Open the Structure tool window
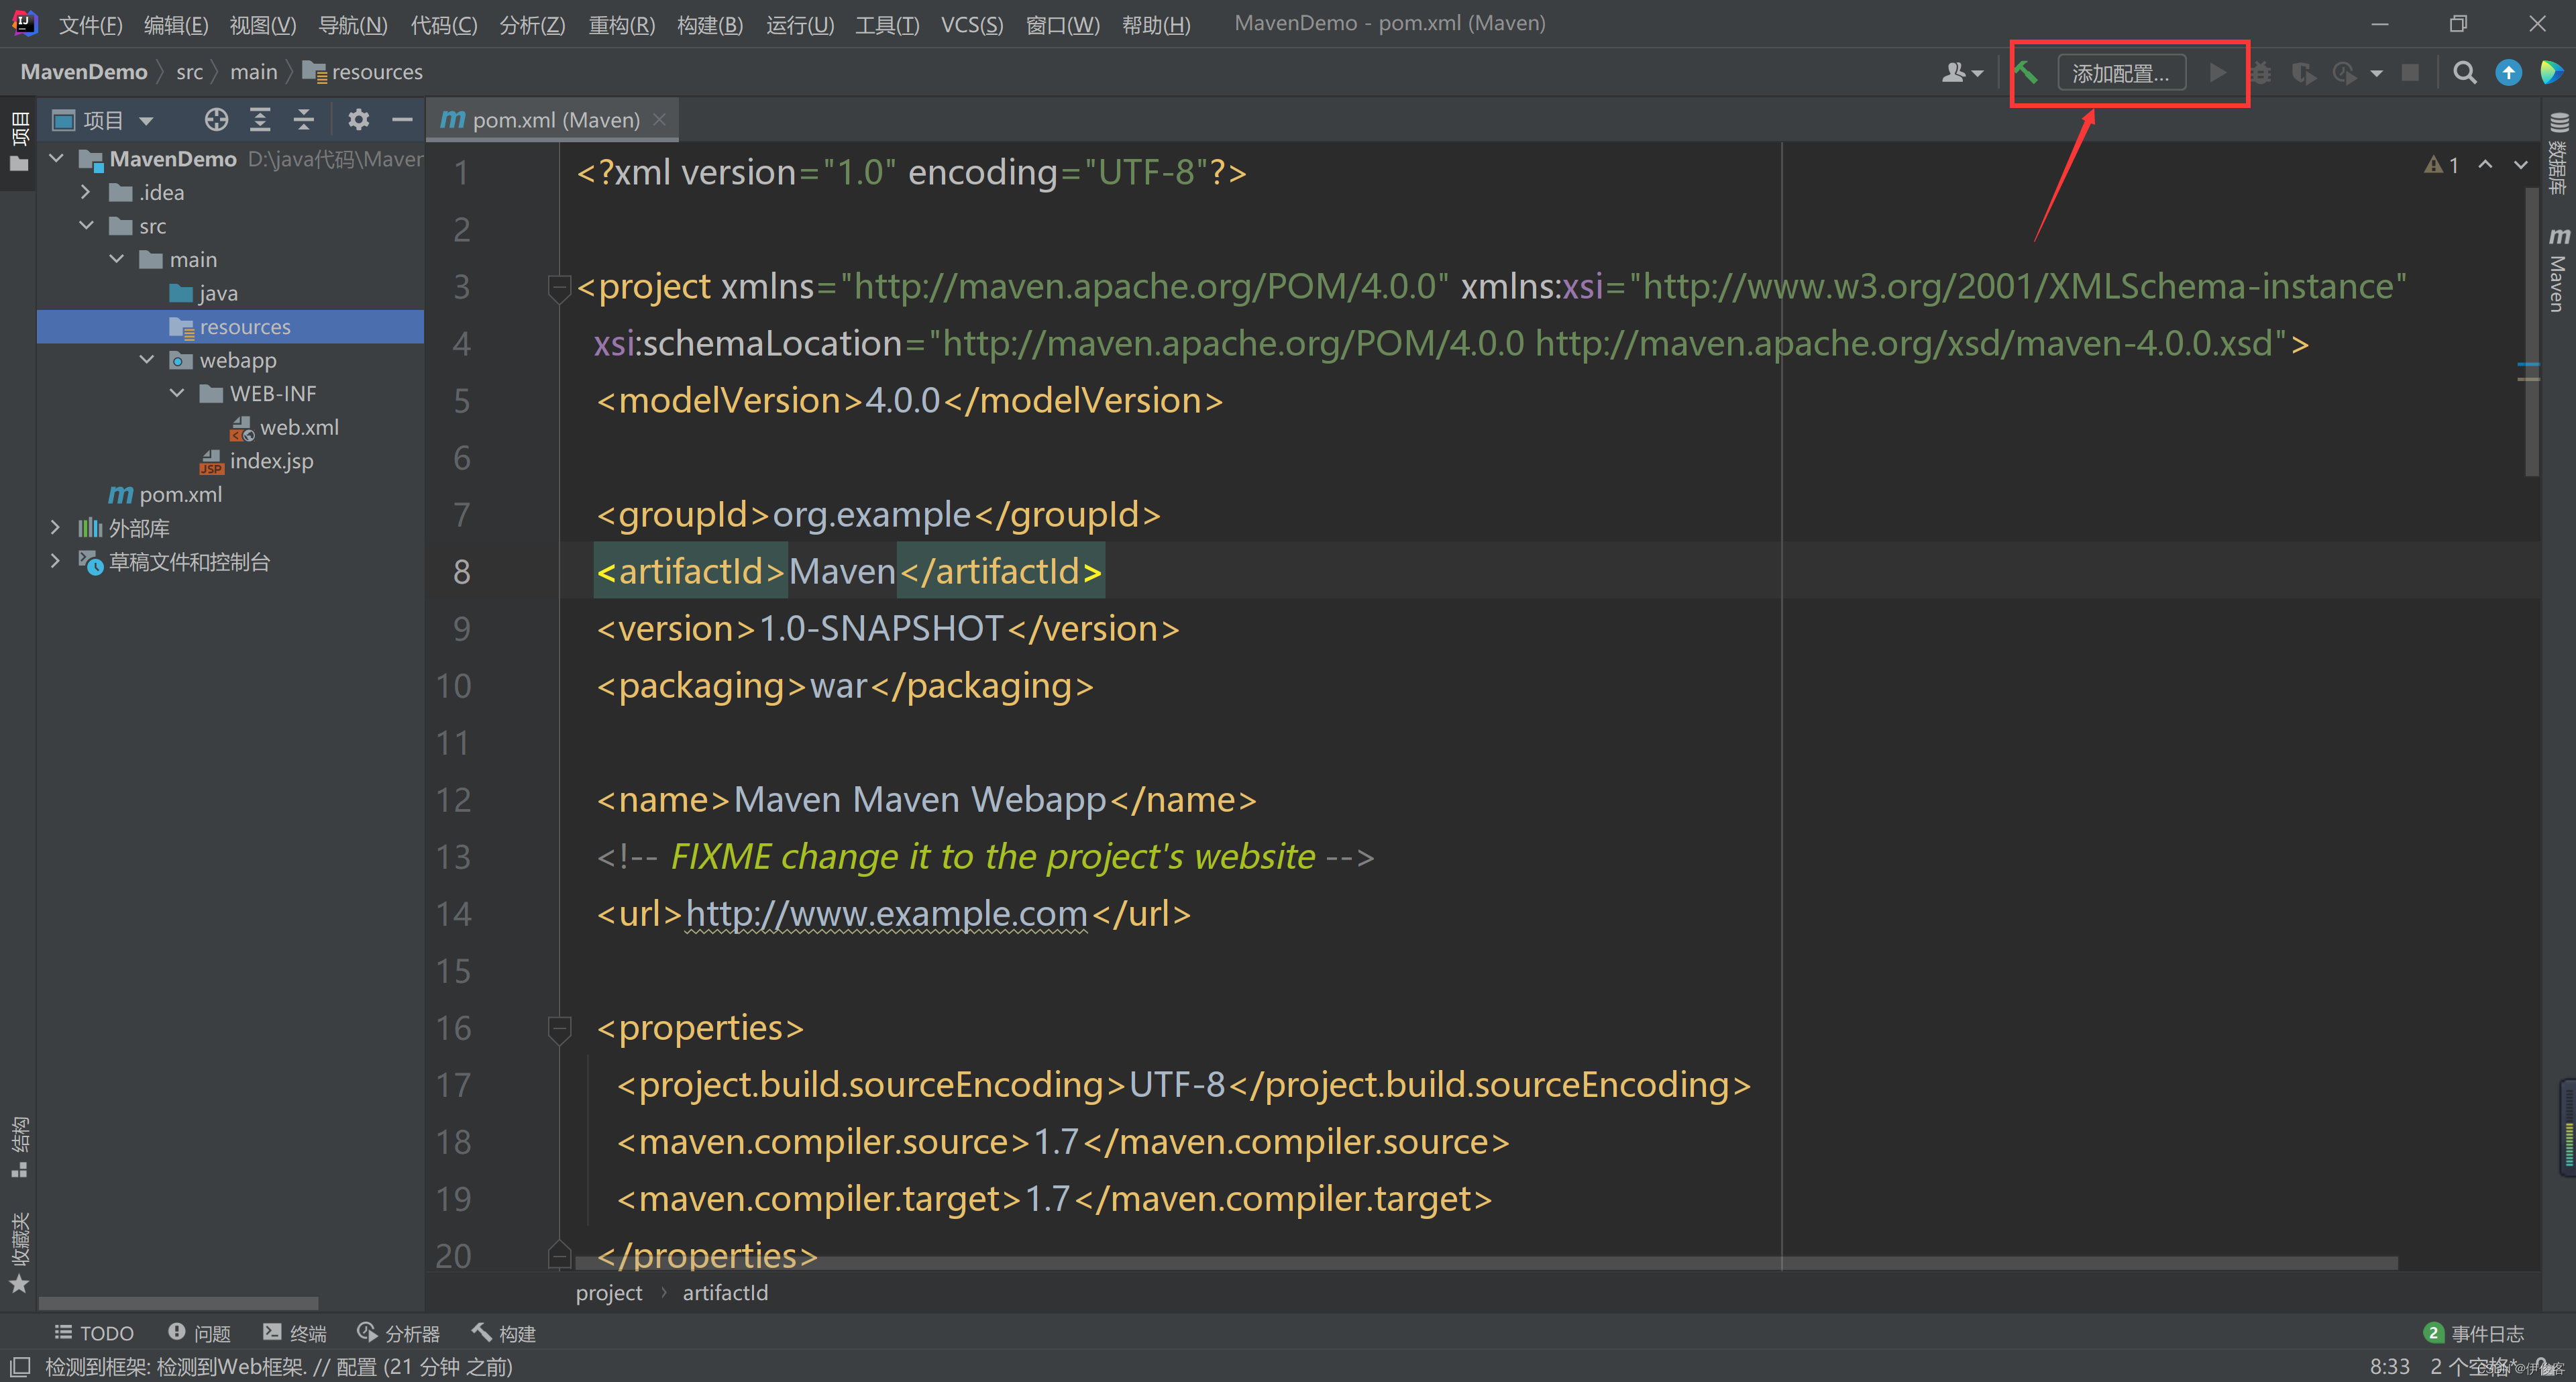Viewport: 2576px width, 1382px height. click(19, 1147)
